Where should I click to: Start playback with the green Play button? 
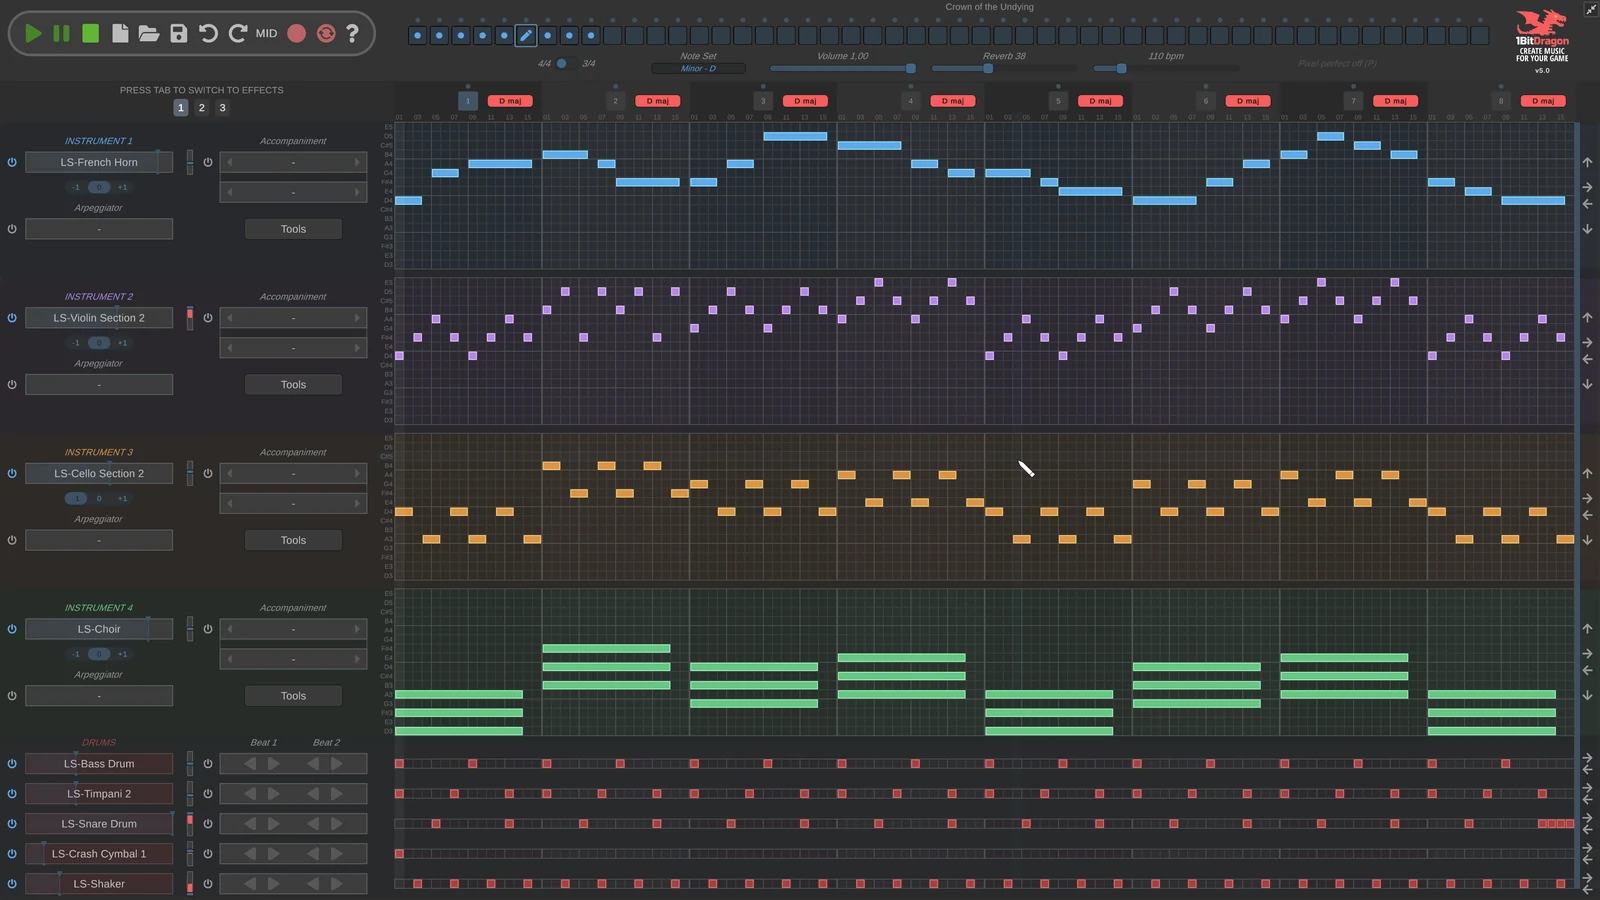coord(33,33)
